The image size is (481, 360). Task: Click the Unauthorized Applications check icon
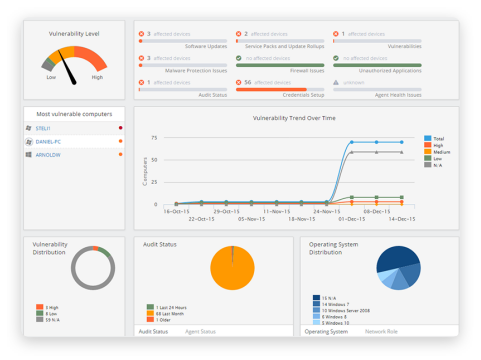pyautogui.click(x=336, y=58)
